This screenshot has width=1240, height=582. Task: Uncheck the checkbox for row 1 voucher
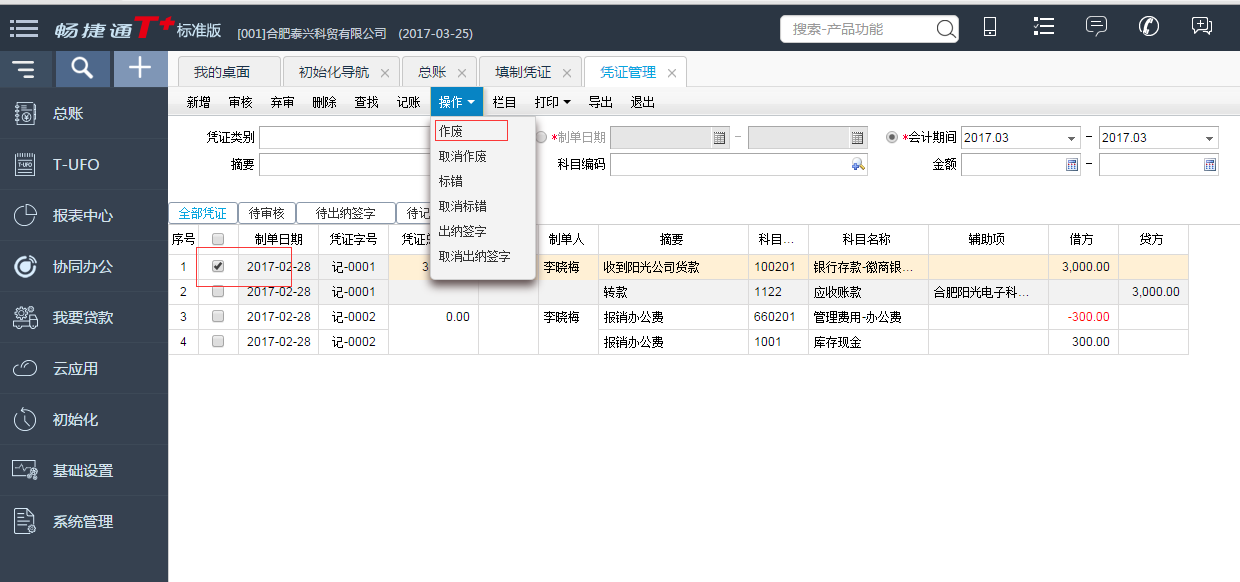point(218,267)
